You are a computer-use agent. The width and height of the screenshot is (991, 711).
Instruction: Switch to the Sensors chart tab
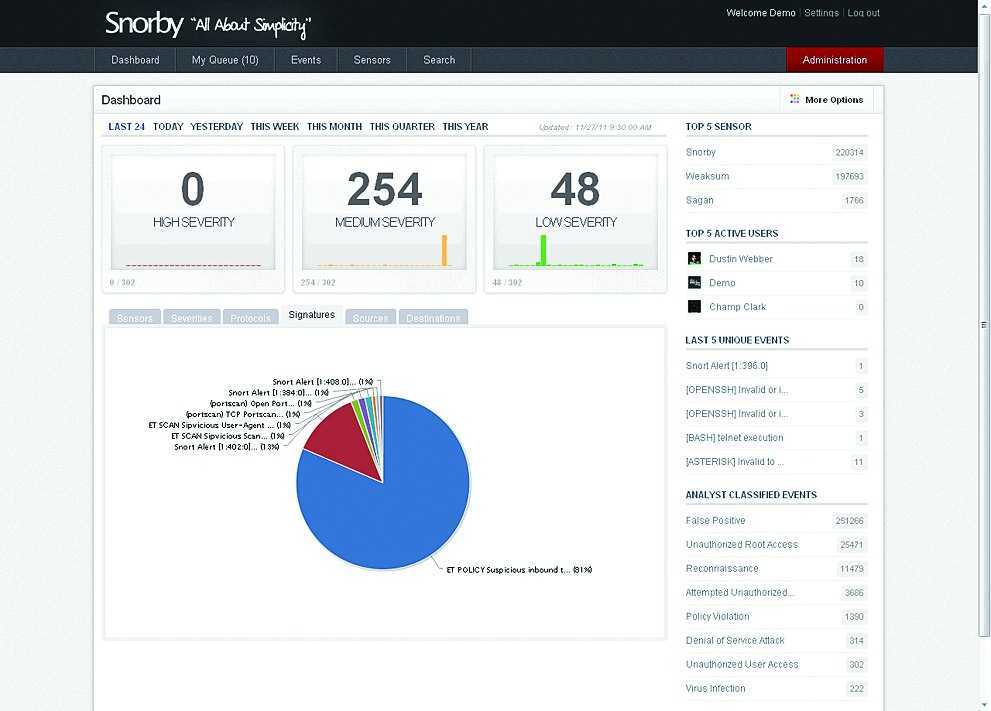point(134,318)
